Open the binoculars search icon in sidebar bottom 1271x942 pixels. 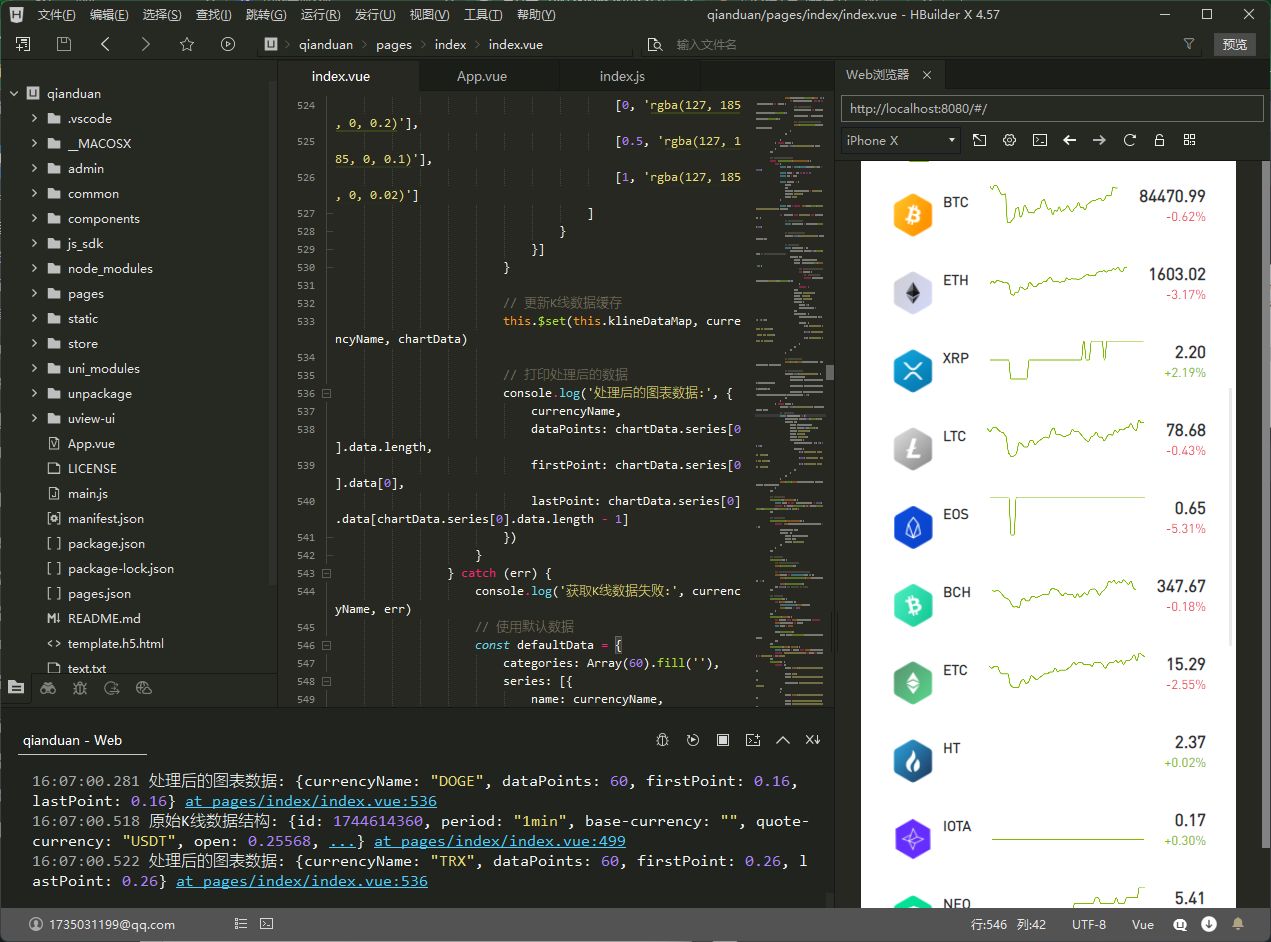48,687
